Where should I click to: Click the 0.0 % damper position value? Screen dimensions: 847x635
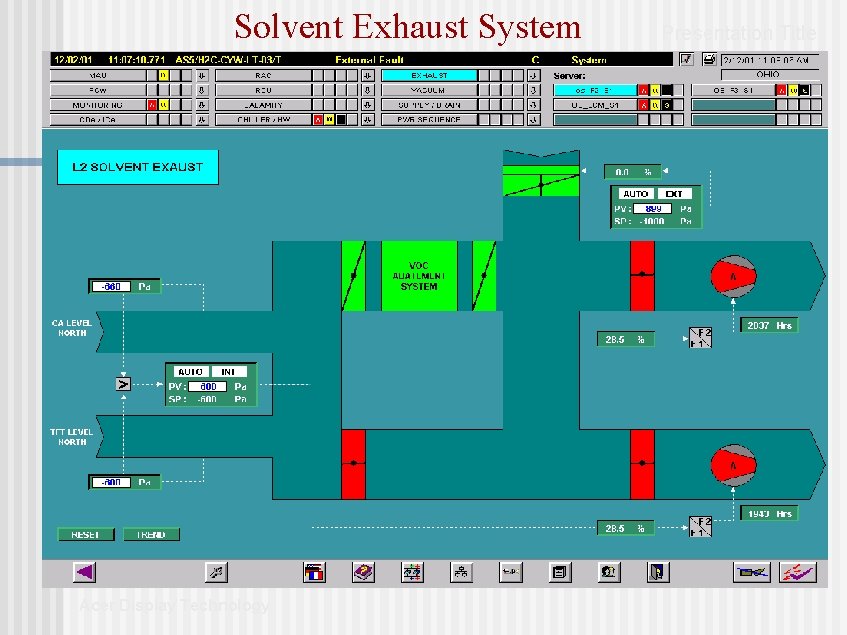[x=633, y=172]
